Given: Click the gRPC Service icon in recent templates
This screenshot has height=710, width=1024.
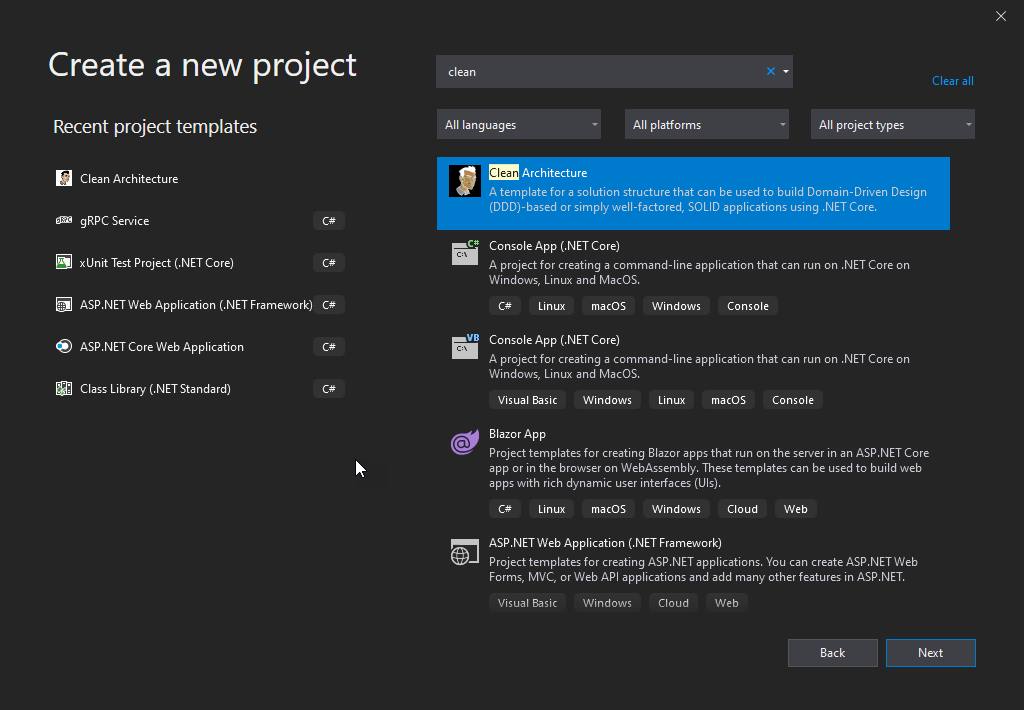Looking at the screenshot, I should click(64, 220).
